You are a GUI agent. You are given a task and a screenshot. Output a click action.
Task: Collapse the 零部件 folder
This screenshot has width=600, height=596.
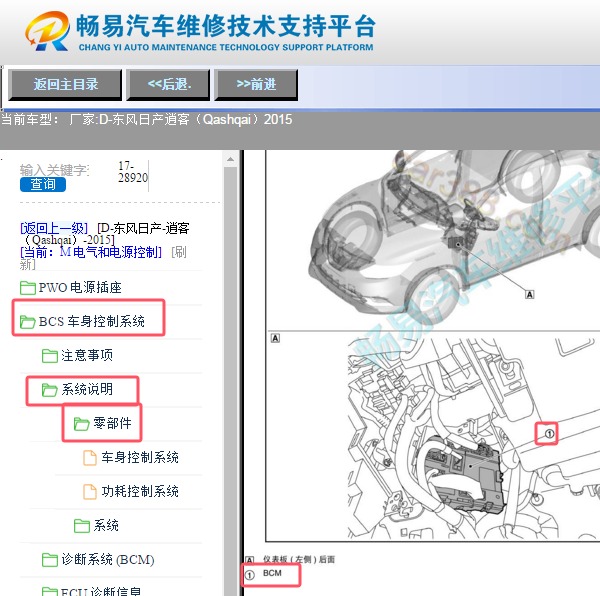click(112, 423)
